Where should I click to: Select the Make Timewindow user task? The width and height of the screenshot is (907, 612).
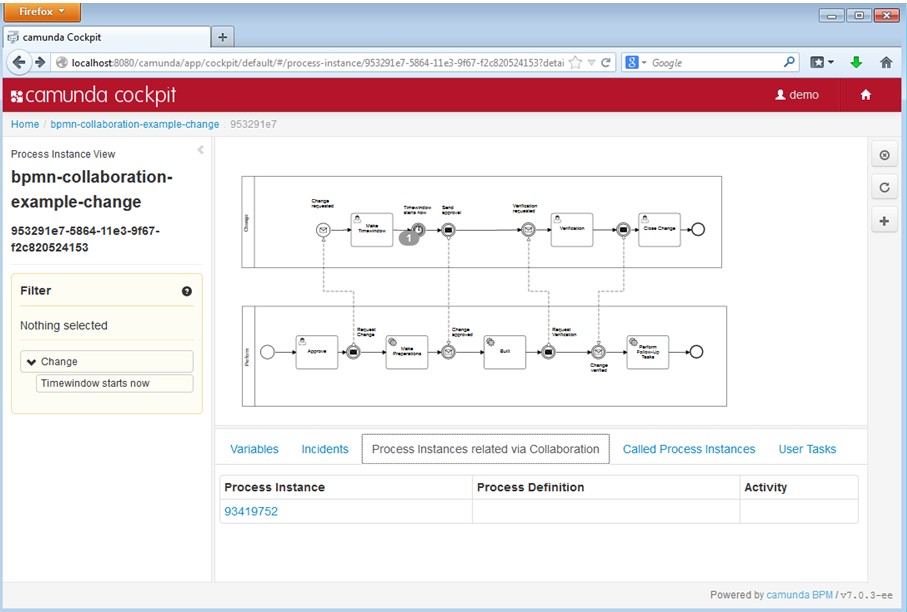pos(372,230)
